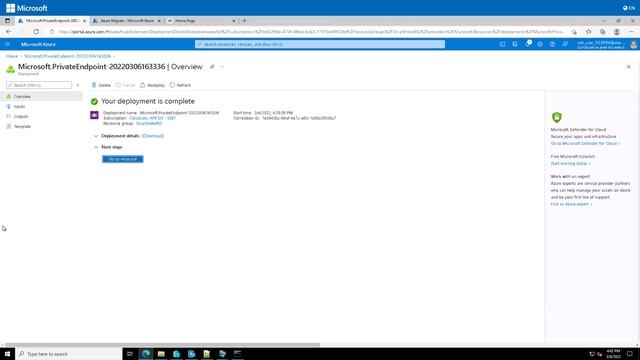Click the Microsoft Defender shield icon
Screen dimensions: 640x360
[x=556, y=117]
